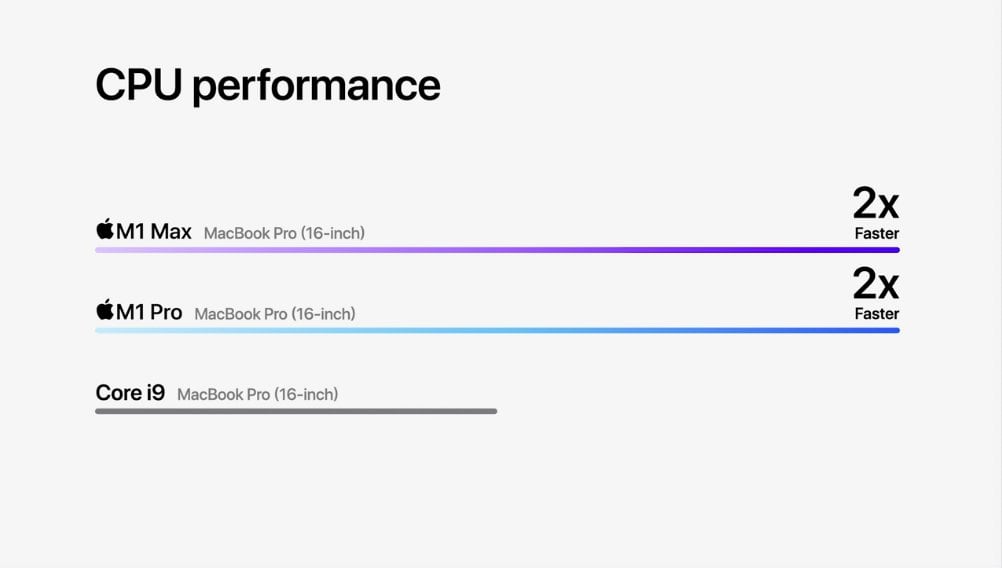This screenshot has width=1002, height=568.
Task: Click MacBook Pro (16-inch) text beside Core i9
Action: pyautogui.click(x=257, y=394)
